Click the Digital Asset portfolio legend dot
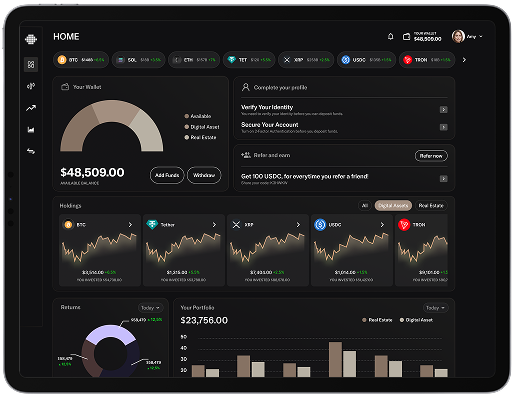Image resolution: width=515 pixels, height=399 pixels. coord(402,320)
